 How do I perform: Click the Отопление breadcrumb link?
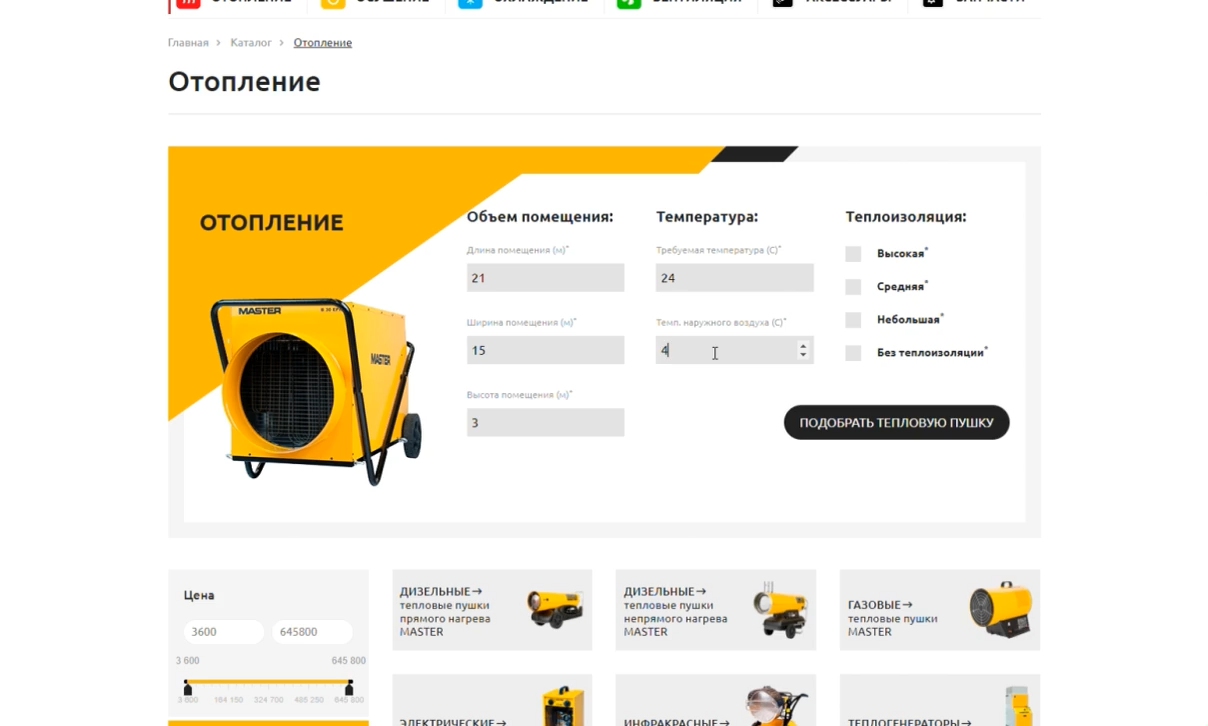click(x=322, y=43)
